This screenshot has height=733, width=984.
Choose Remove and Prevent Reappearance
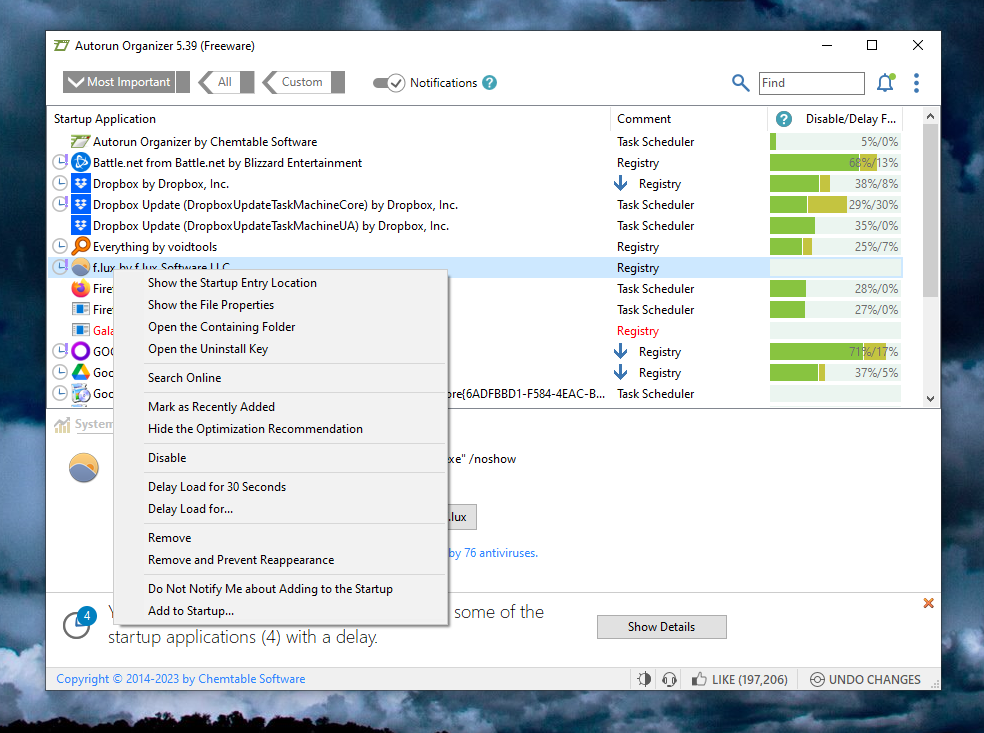coord(241,560)
